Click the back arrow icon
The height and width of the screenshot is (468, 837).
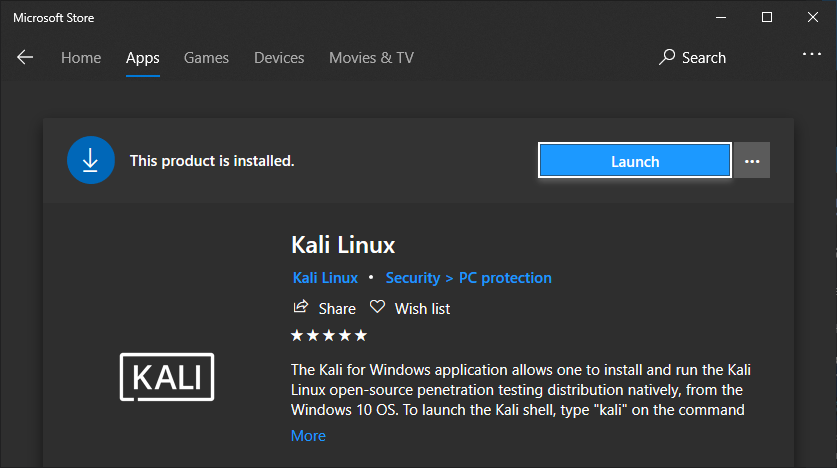[x=25, y=57]
